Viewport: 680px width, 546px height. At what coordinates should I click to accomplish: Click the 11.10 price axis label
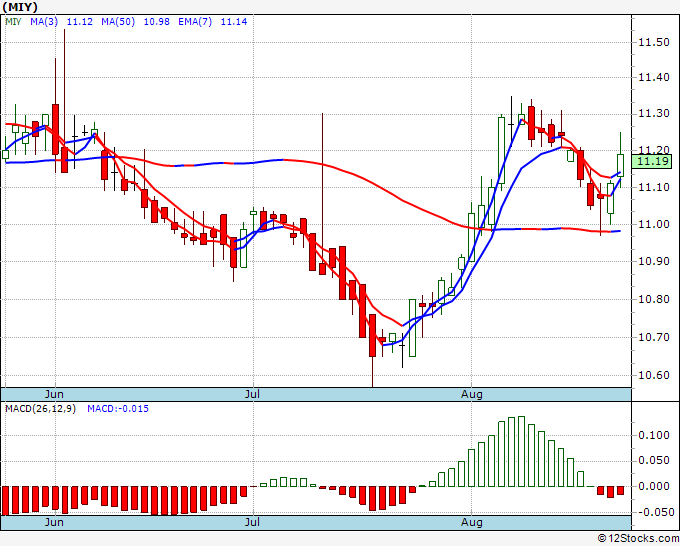coord(654,187)
